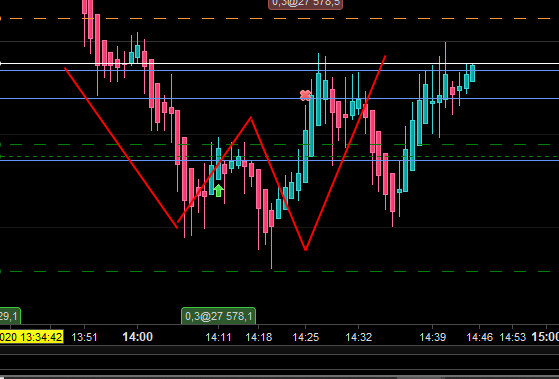Image resolution: width=559 pixels, height=379 pixels.
Task: Click the 14:32 time axis label
Action: [359, 337]
